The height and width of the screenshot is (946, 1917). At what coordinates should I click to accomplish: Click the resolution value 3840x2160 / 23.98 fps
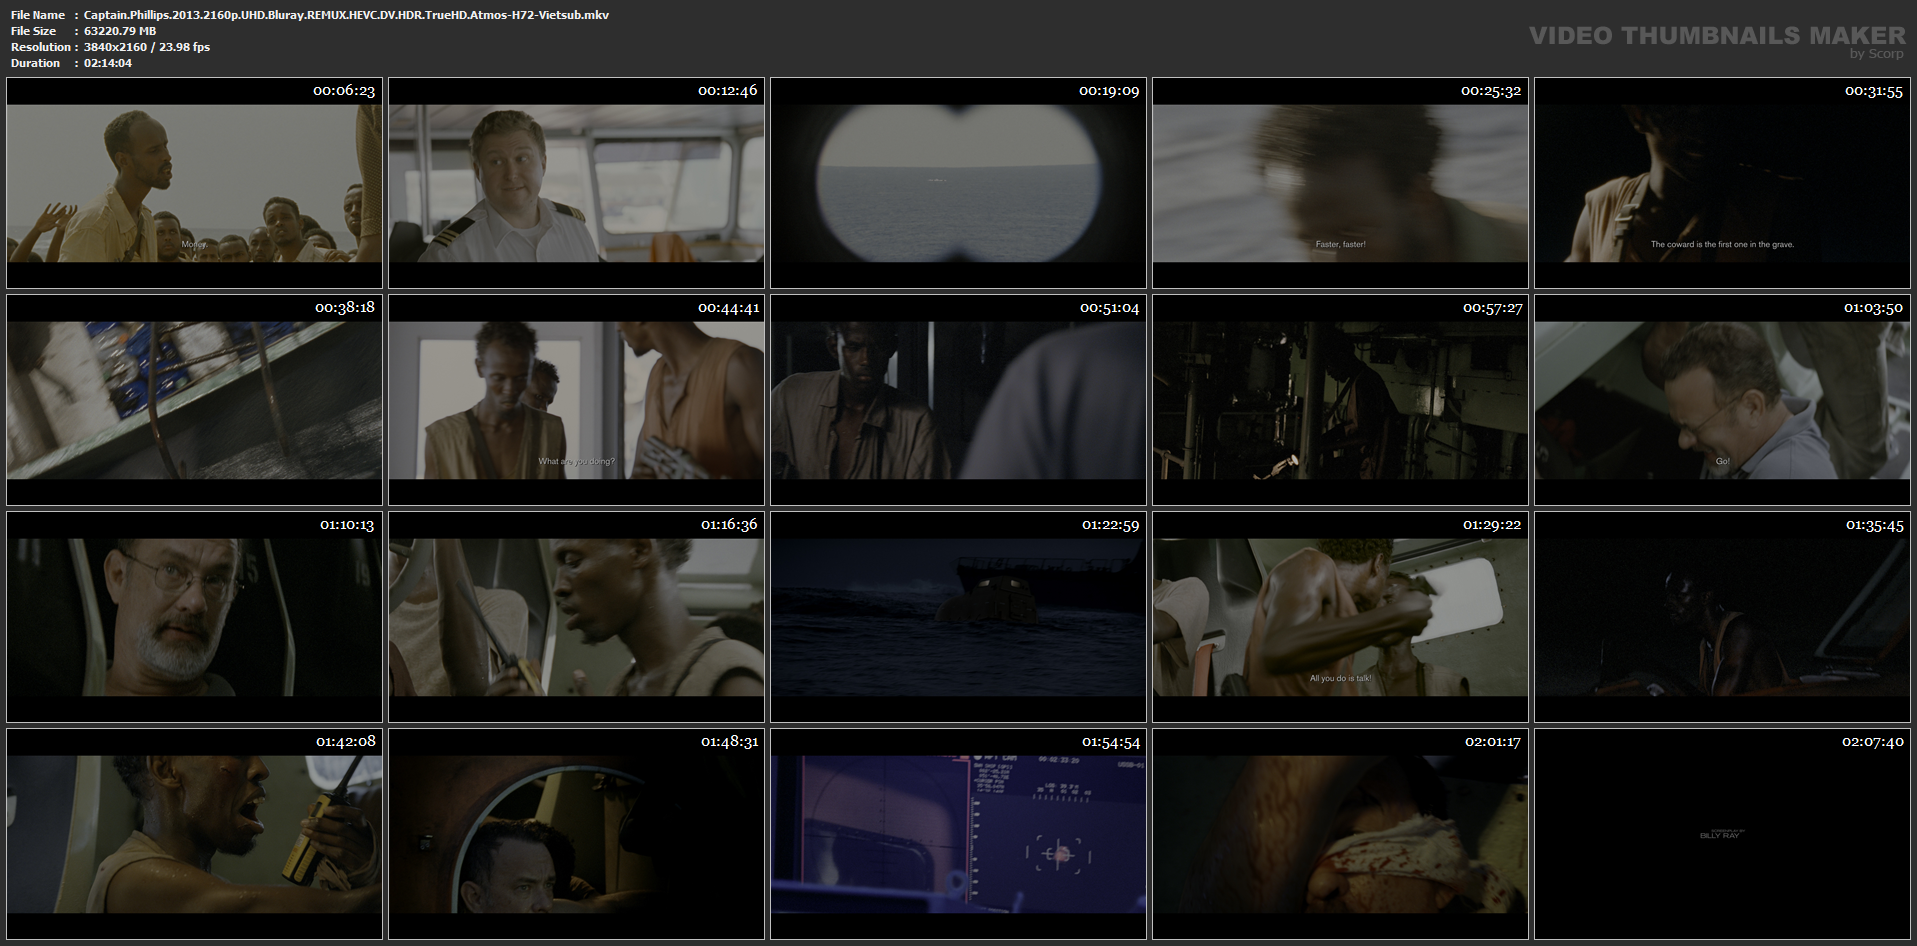point(147,47)
